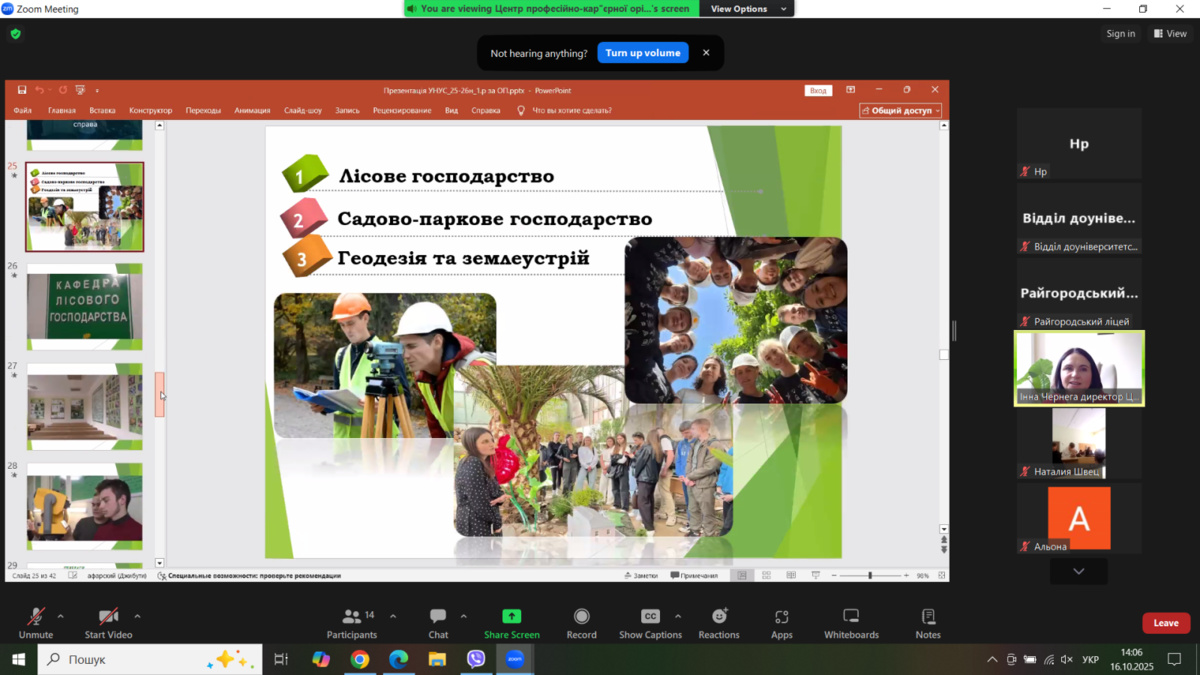Click the green Share Screen icon
The width and height of the screenshot is (1200, 675).
coord(511,617)
